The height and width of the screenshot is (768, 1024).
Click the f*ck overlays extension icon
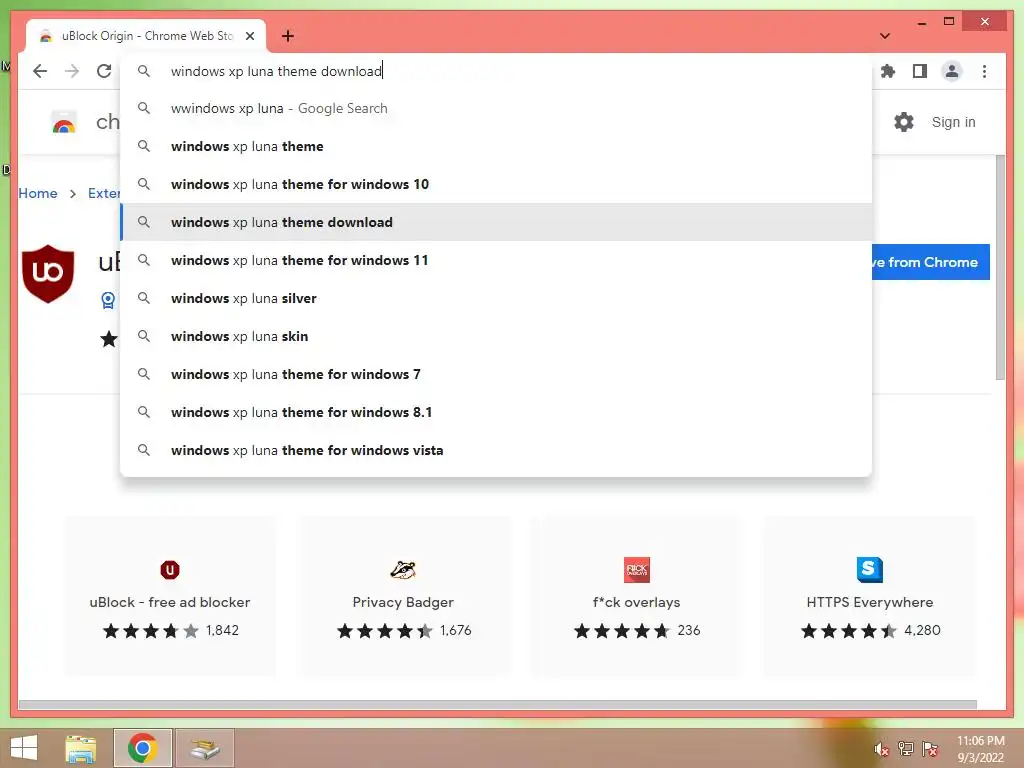[637, 570]
